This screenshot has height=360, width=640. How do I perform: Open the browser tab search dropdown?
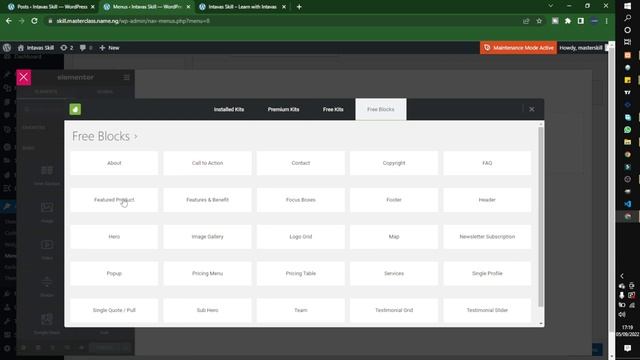pyautogui.click(x=551, y=6)
